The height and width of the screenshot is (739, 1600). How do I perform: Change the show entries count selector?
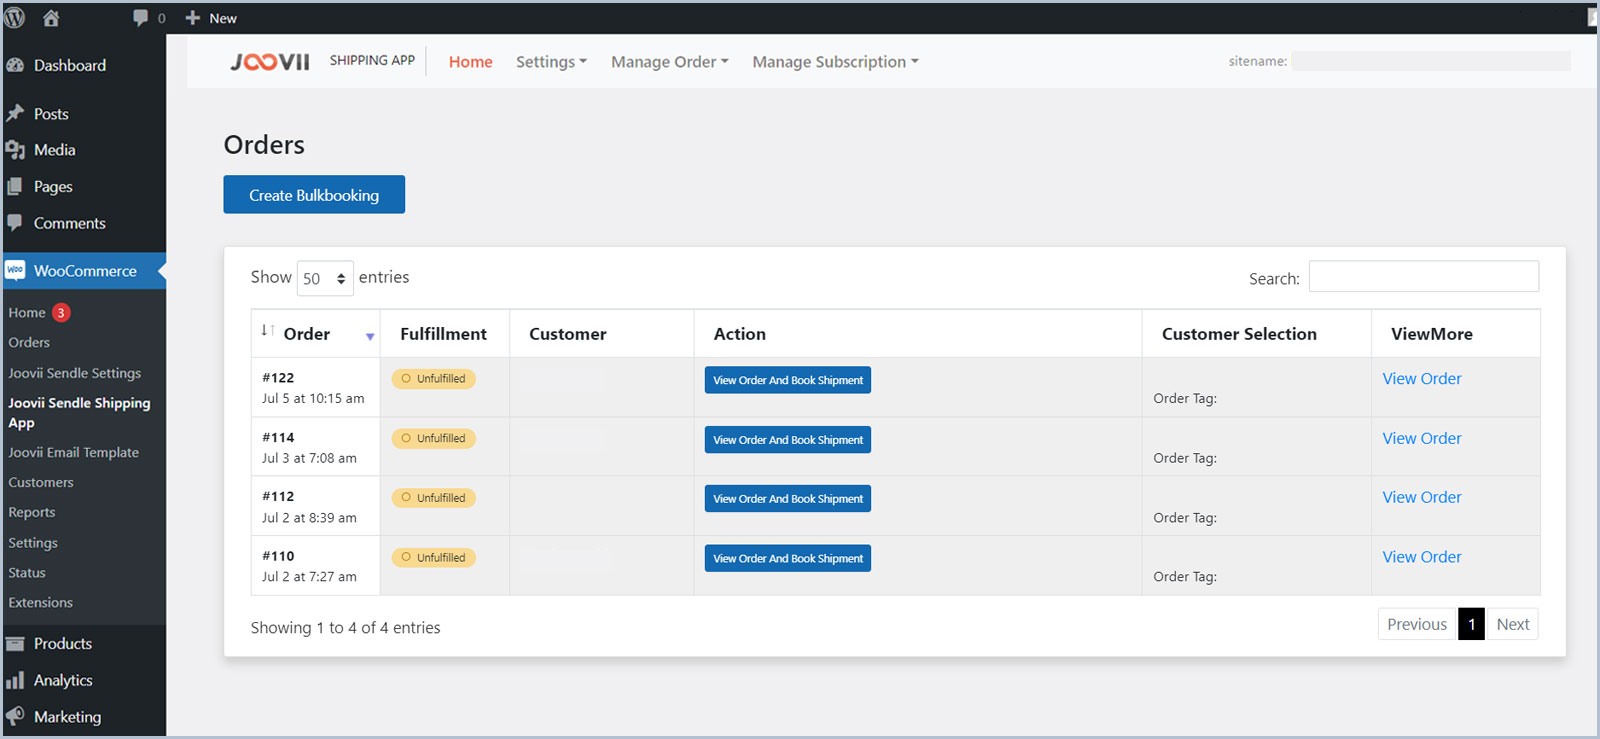325,278
